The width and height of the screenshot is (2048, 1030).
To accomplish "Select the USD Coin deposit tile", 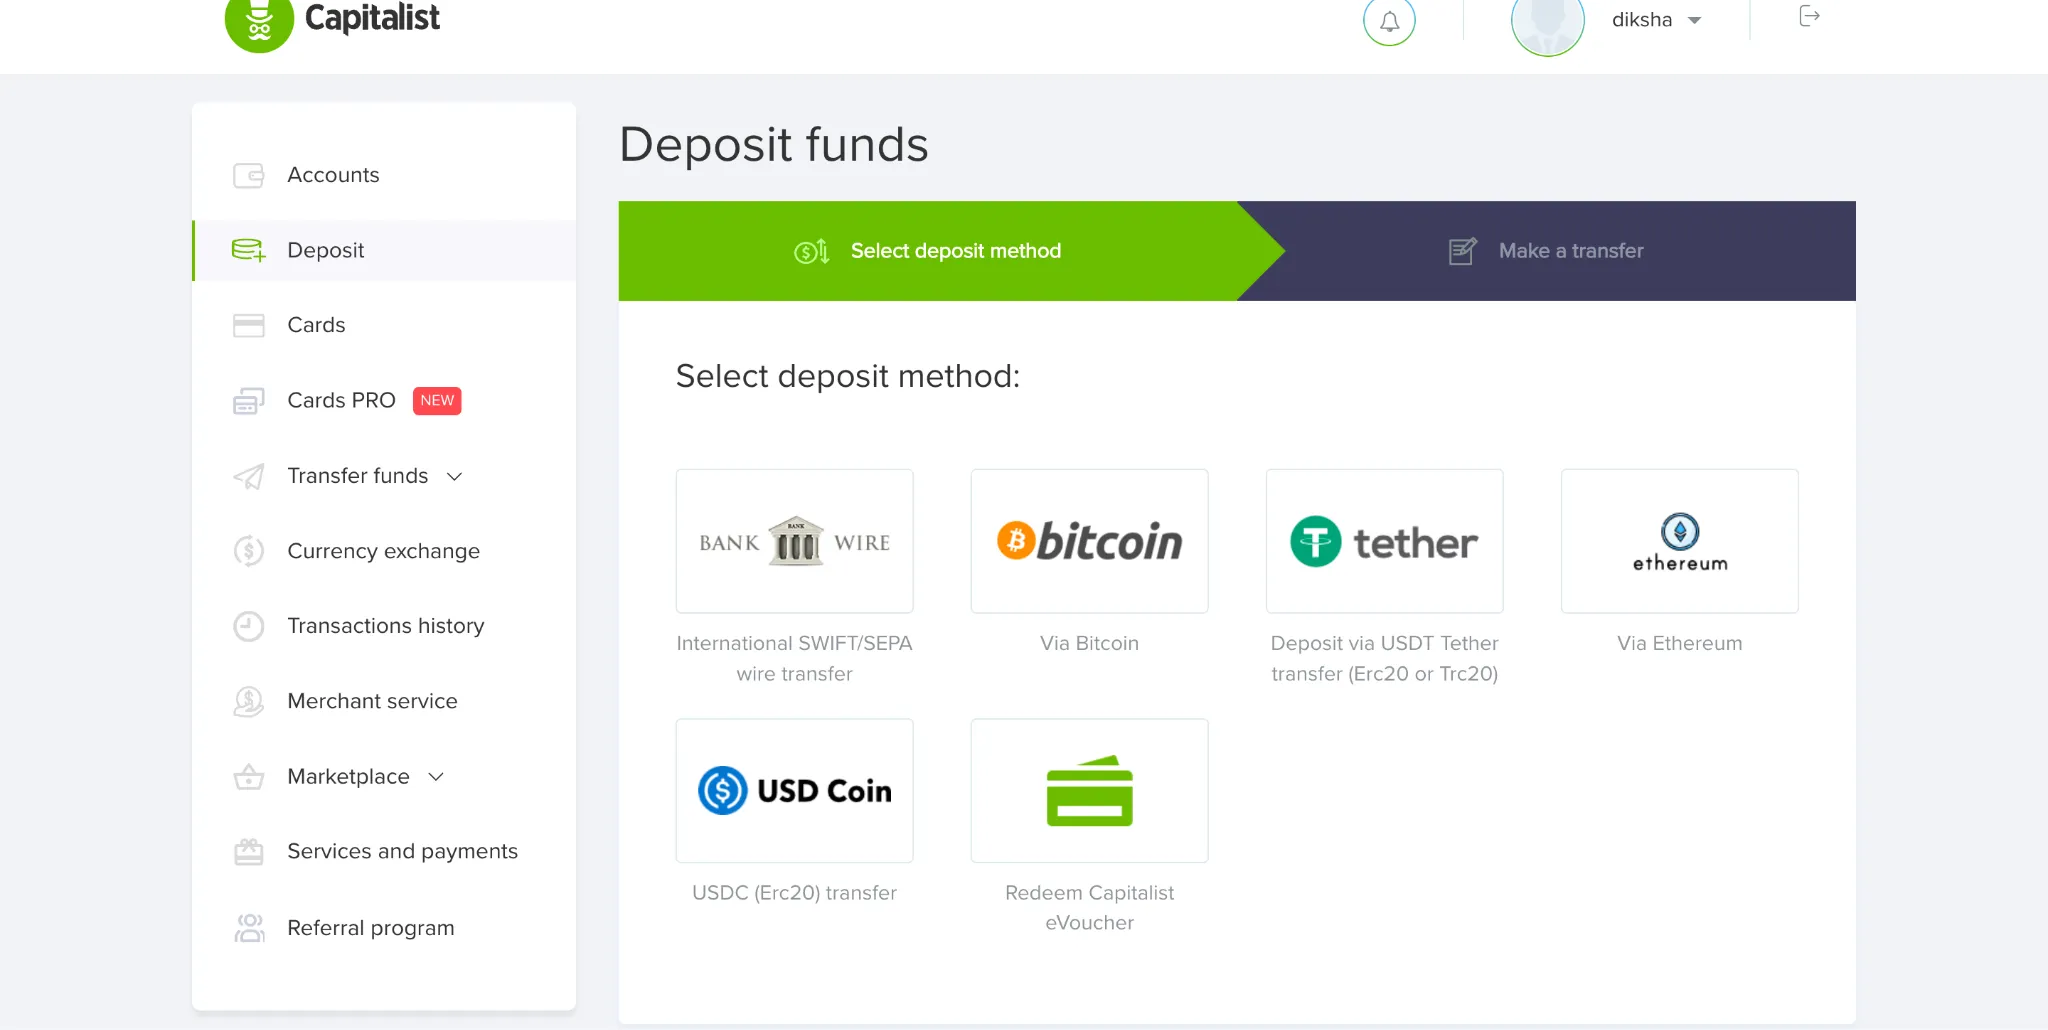I will tap(794, 790).
